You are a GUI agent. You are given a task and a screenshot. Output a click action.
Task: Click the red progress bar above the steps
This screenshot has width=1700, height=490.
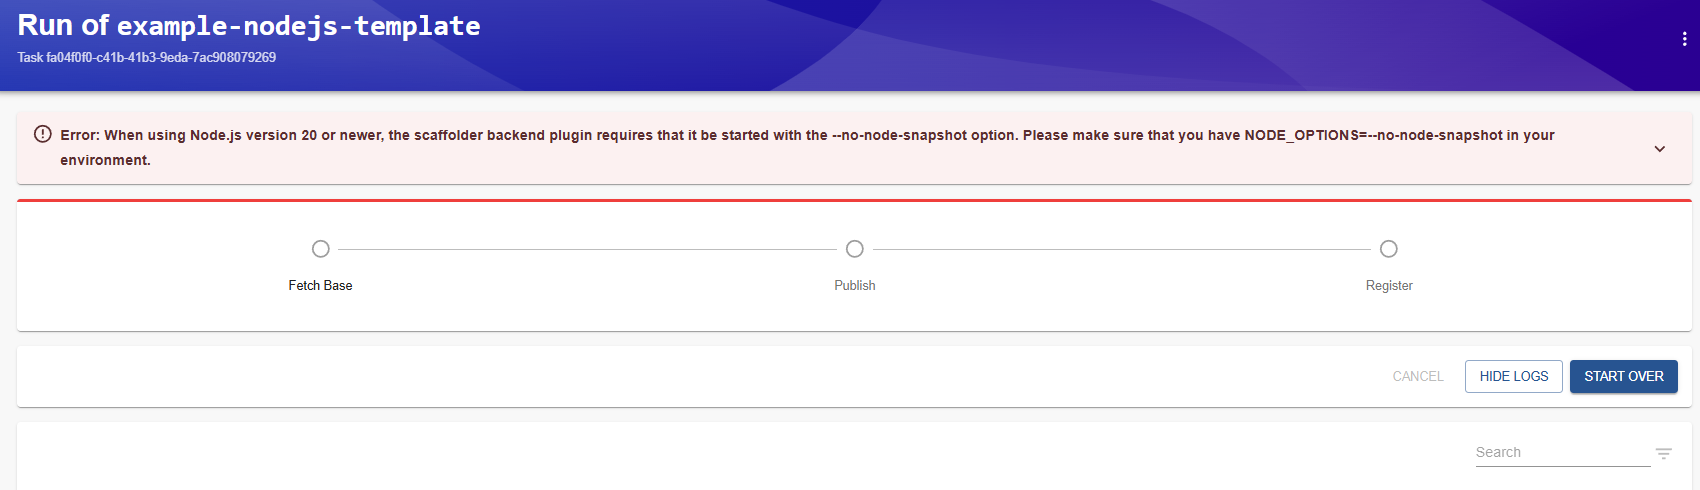(854, 200)
